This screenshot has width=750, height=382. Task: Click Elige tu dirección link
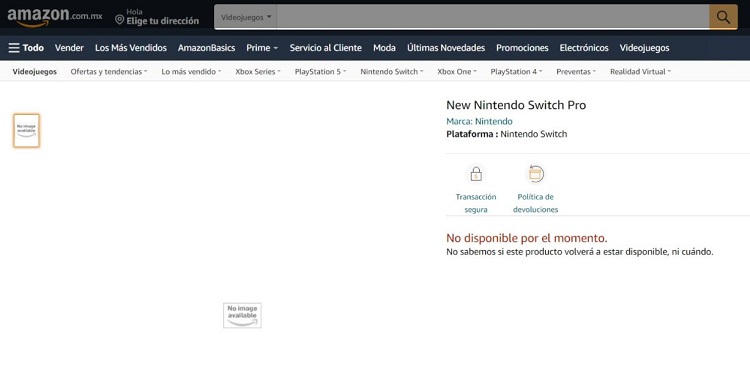[163, 21]
